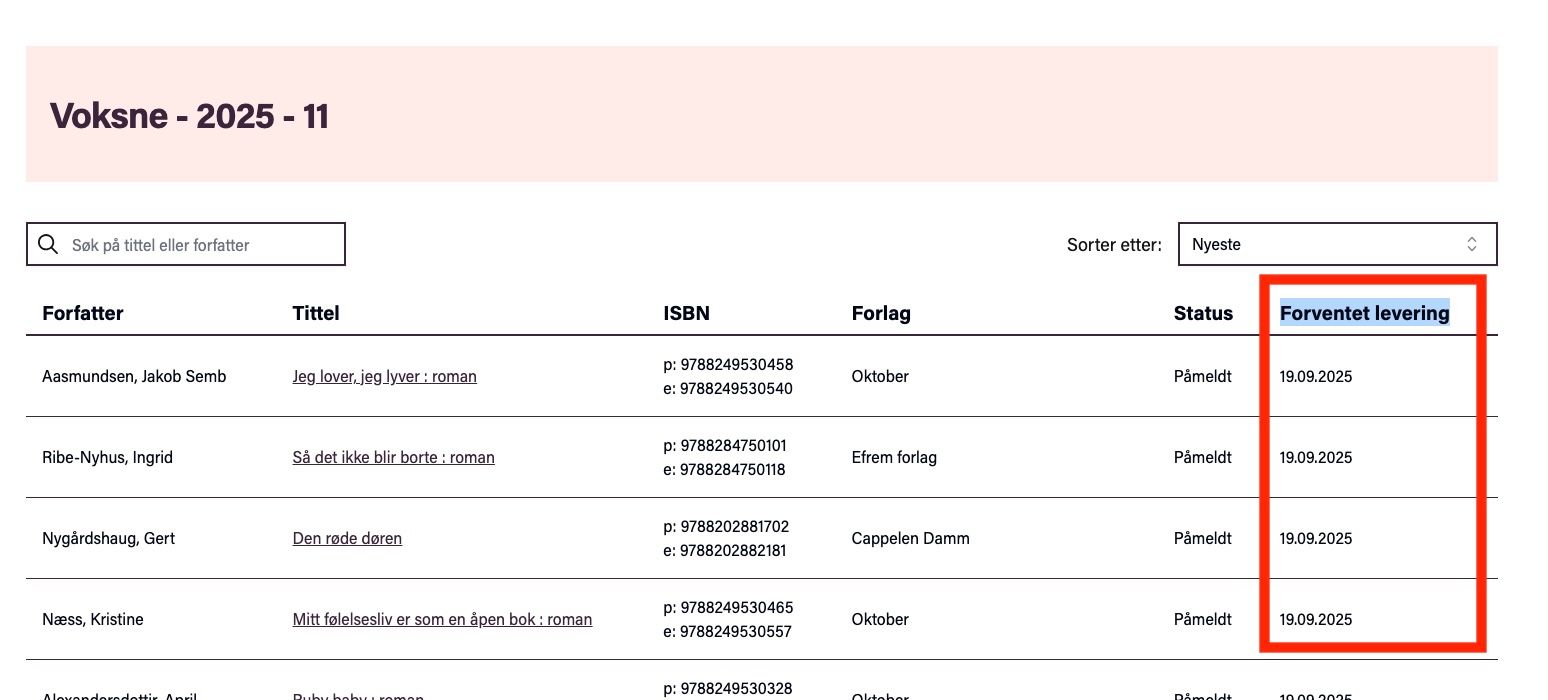Viewport: 1548px width, 700px height.
Task: Open 'Jeg lover, jeg lyver : roman' link
Action: [x=384, y=377]
